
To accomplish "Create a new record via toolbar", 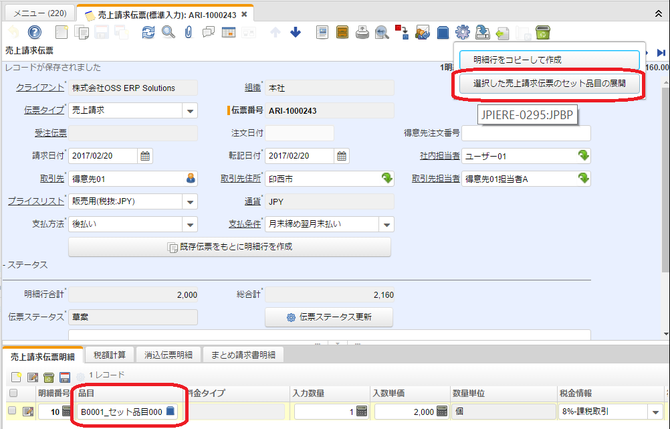I will 61,32.
